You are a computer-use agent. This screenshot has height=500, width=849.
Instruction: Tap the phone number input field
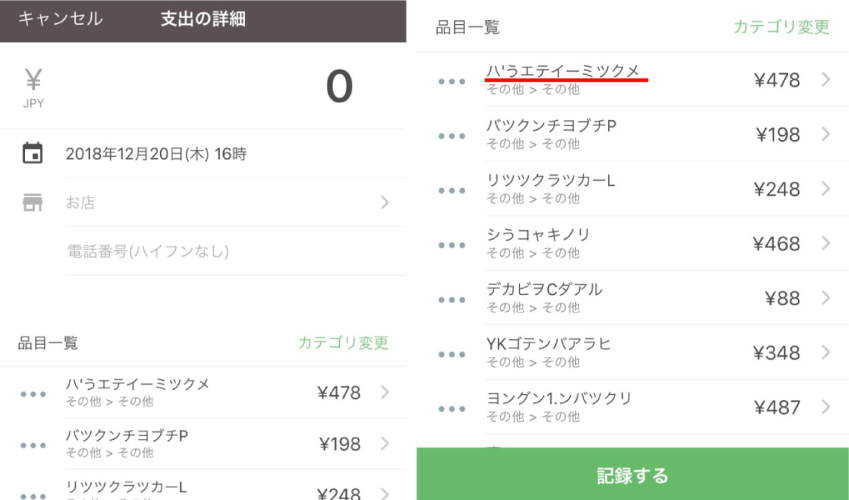coord(236,251)
